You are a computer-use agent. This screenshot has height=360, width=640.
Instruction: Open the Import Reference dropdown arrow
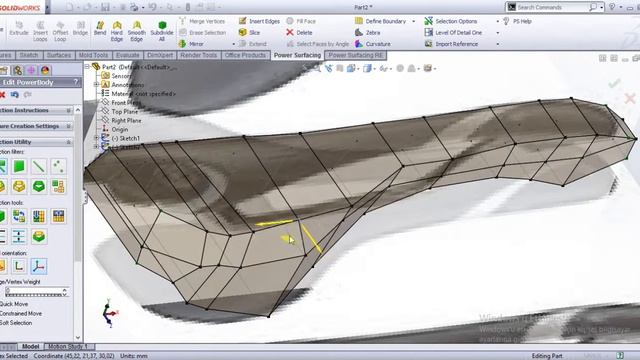(498, 44)
